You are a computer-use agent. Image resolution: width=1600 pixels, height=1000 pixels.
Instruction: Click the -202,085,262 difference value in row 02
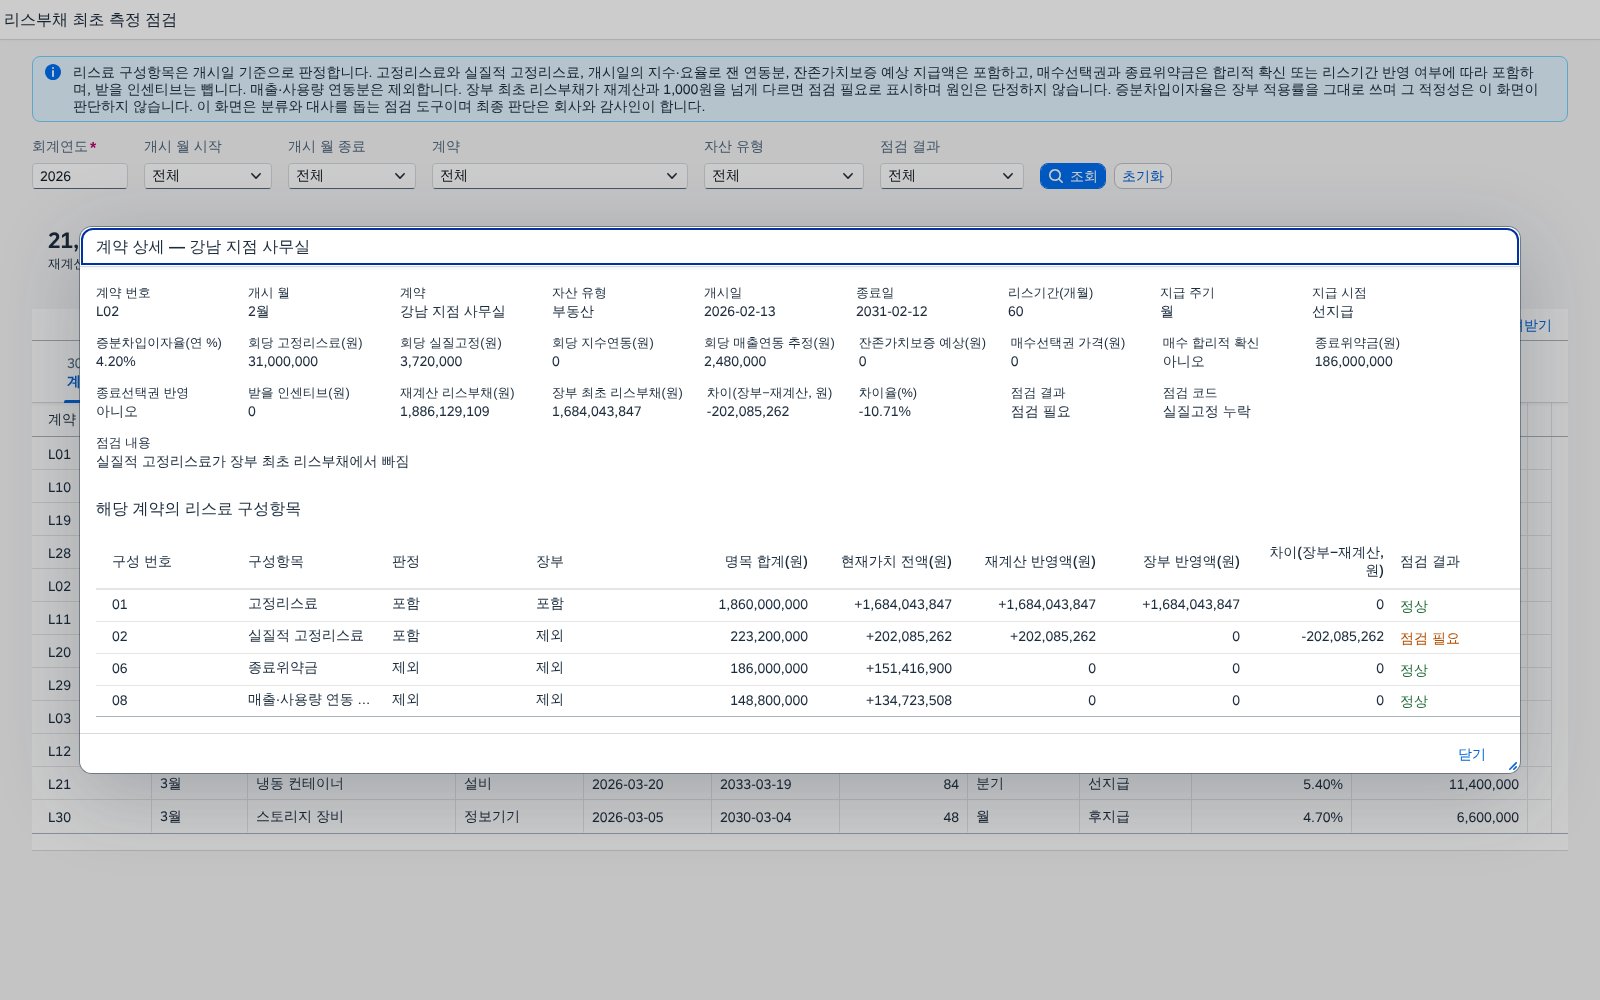tap(1342, 637)
